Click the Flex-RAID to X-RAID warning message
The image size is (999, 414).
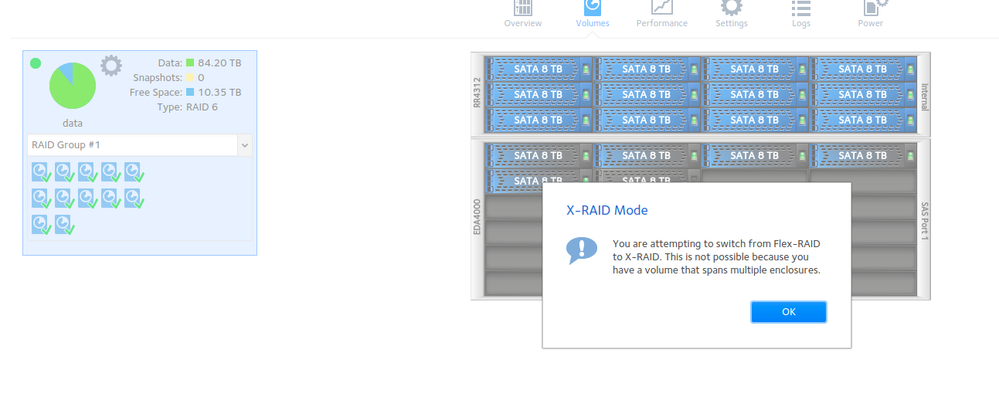tap(717, 257)
